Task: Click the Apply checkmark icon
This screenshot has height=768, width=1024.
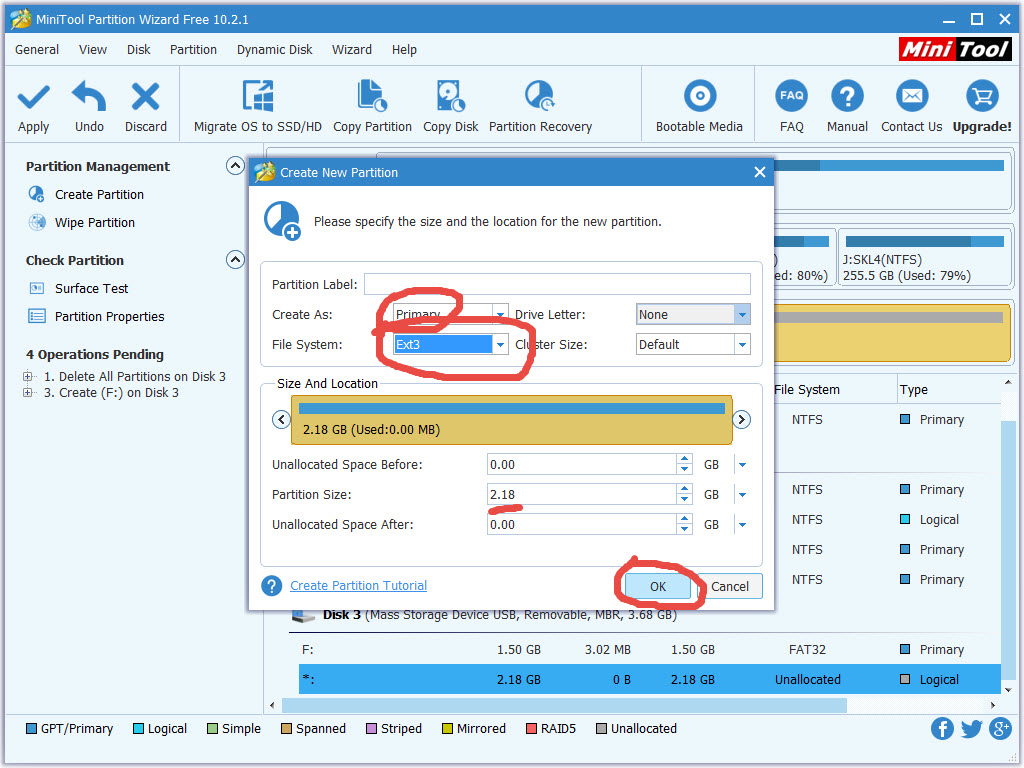Action: tap(33, 98)
